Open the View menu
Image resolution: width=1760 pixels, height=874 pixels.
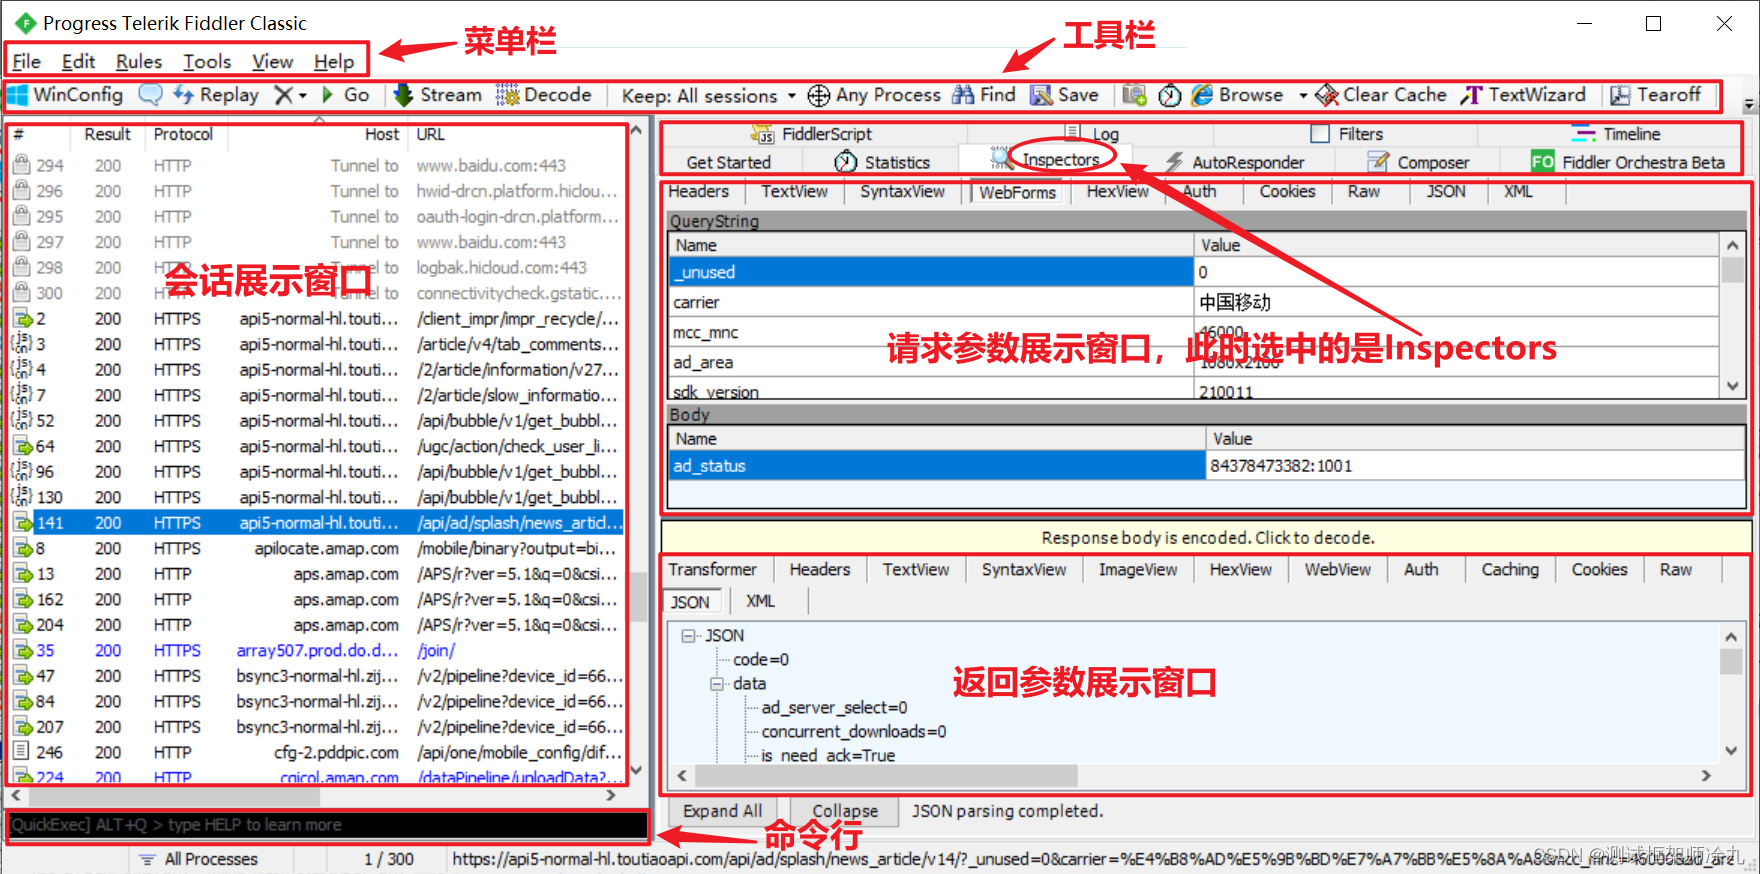[x=272, y=61]
